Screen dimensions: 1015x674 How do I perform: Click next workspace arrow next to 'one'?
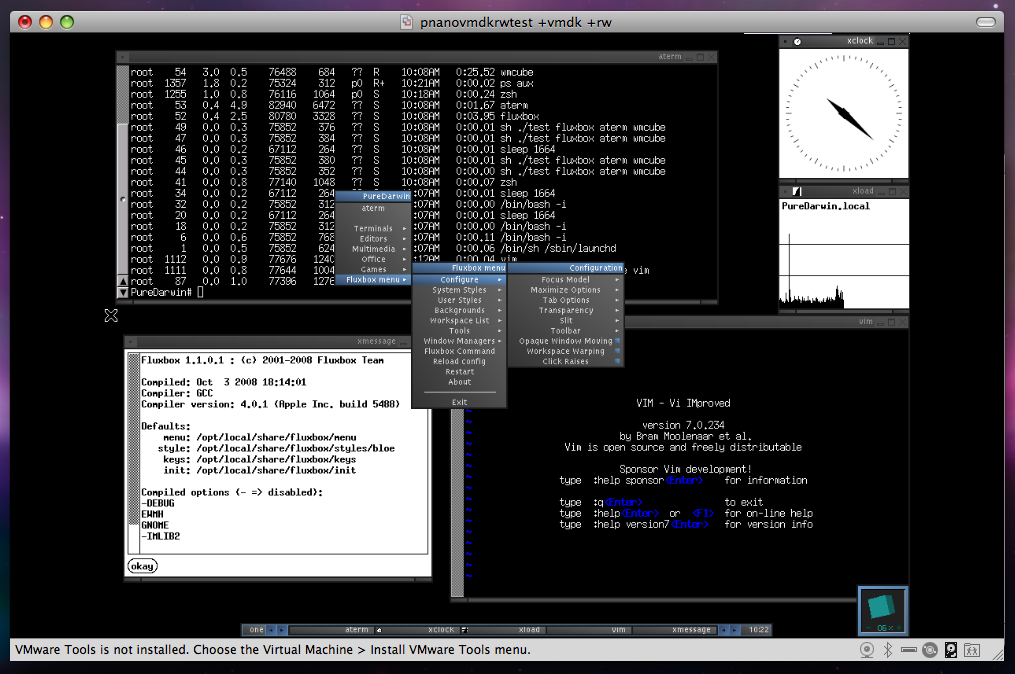[282, 629]
